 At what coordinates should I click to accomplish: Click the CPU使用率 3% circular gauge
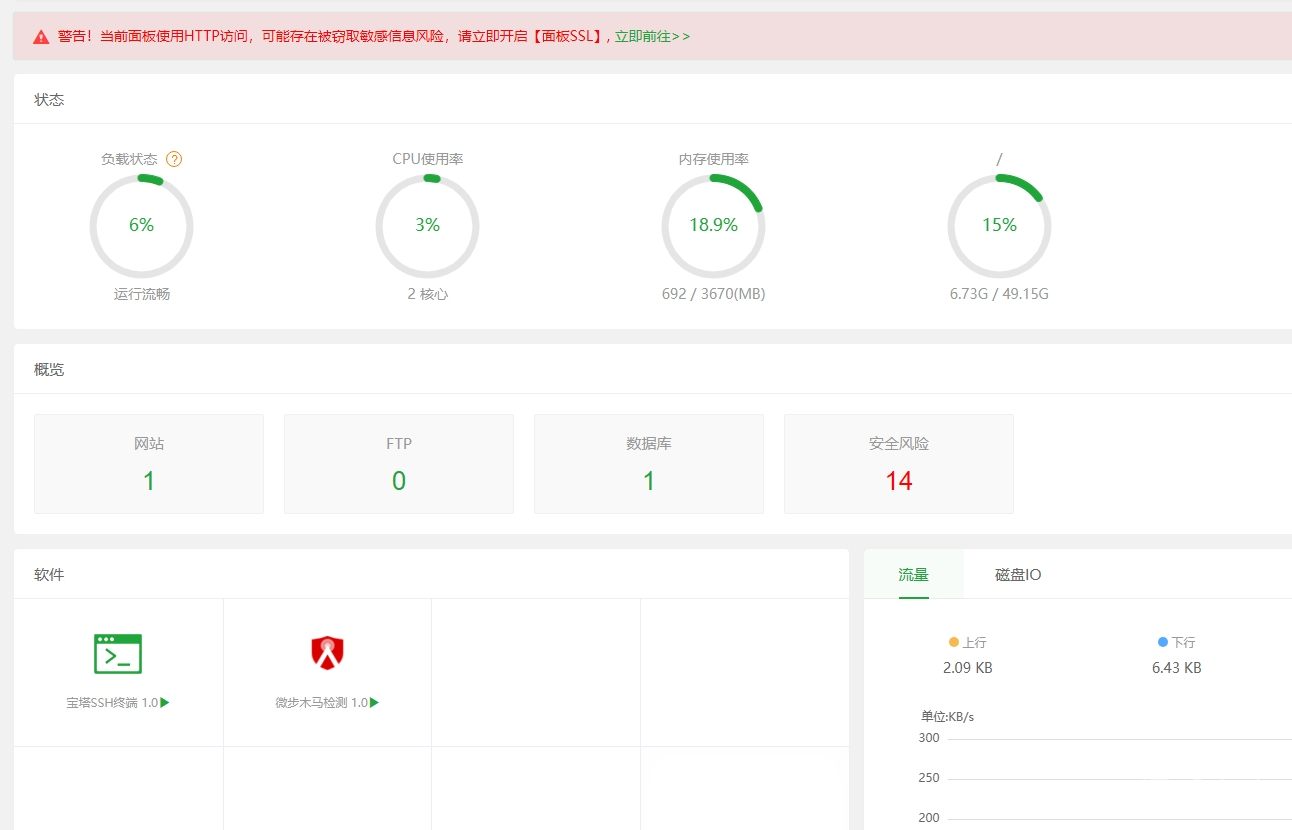pos(427,226)
